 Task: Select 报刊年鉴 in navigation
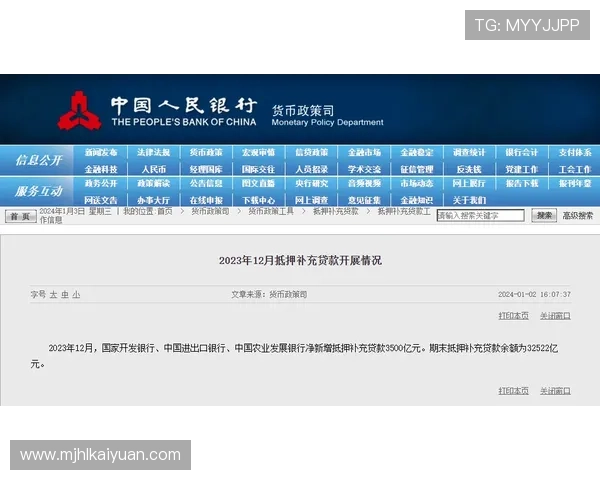point(575,183)
